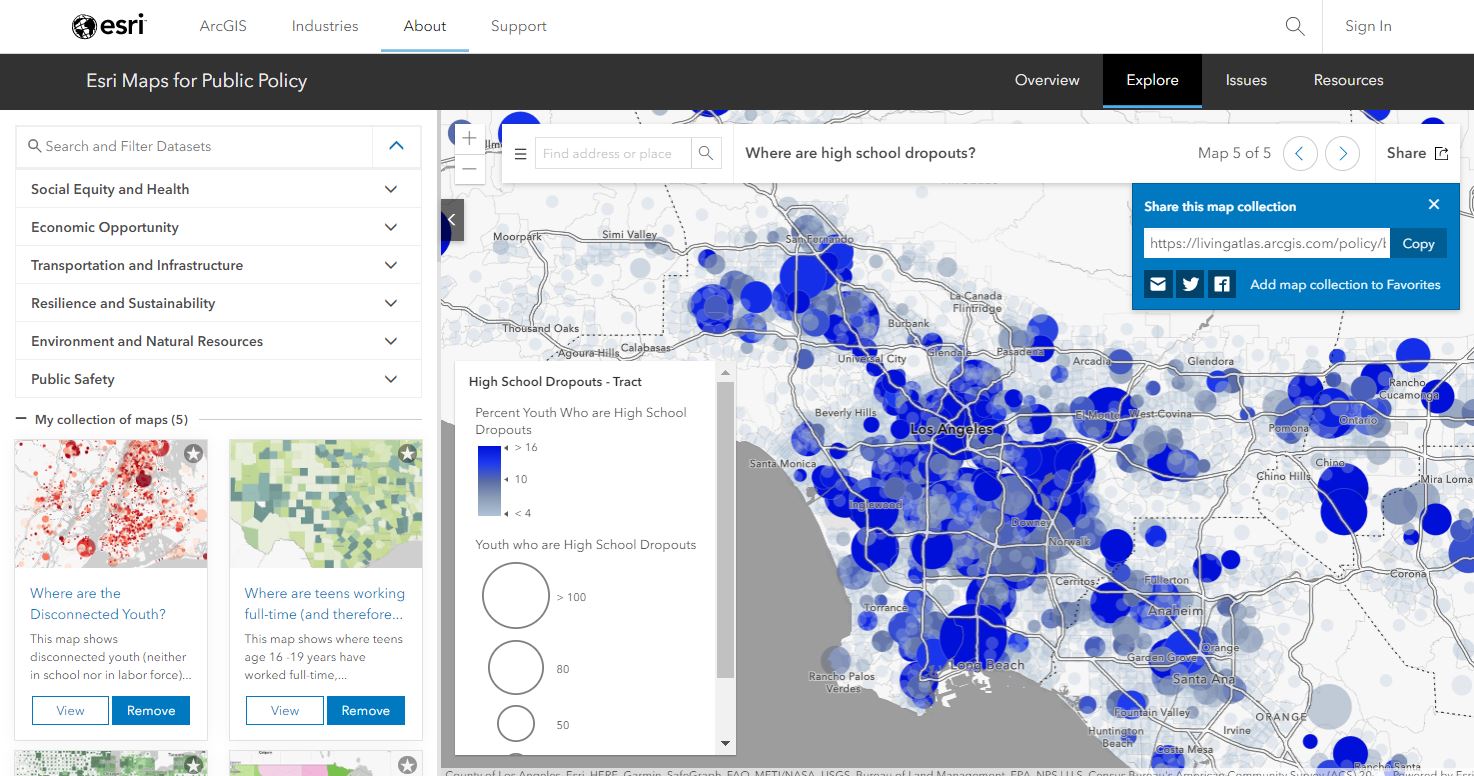Click the Find address or place field

[612, 153]
